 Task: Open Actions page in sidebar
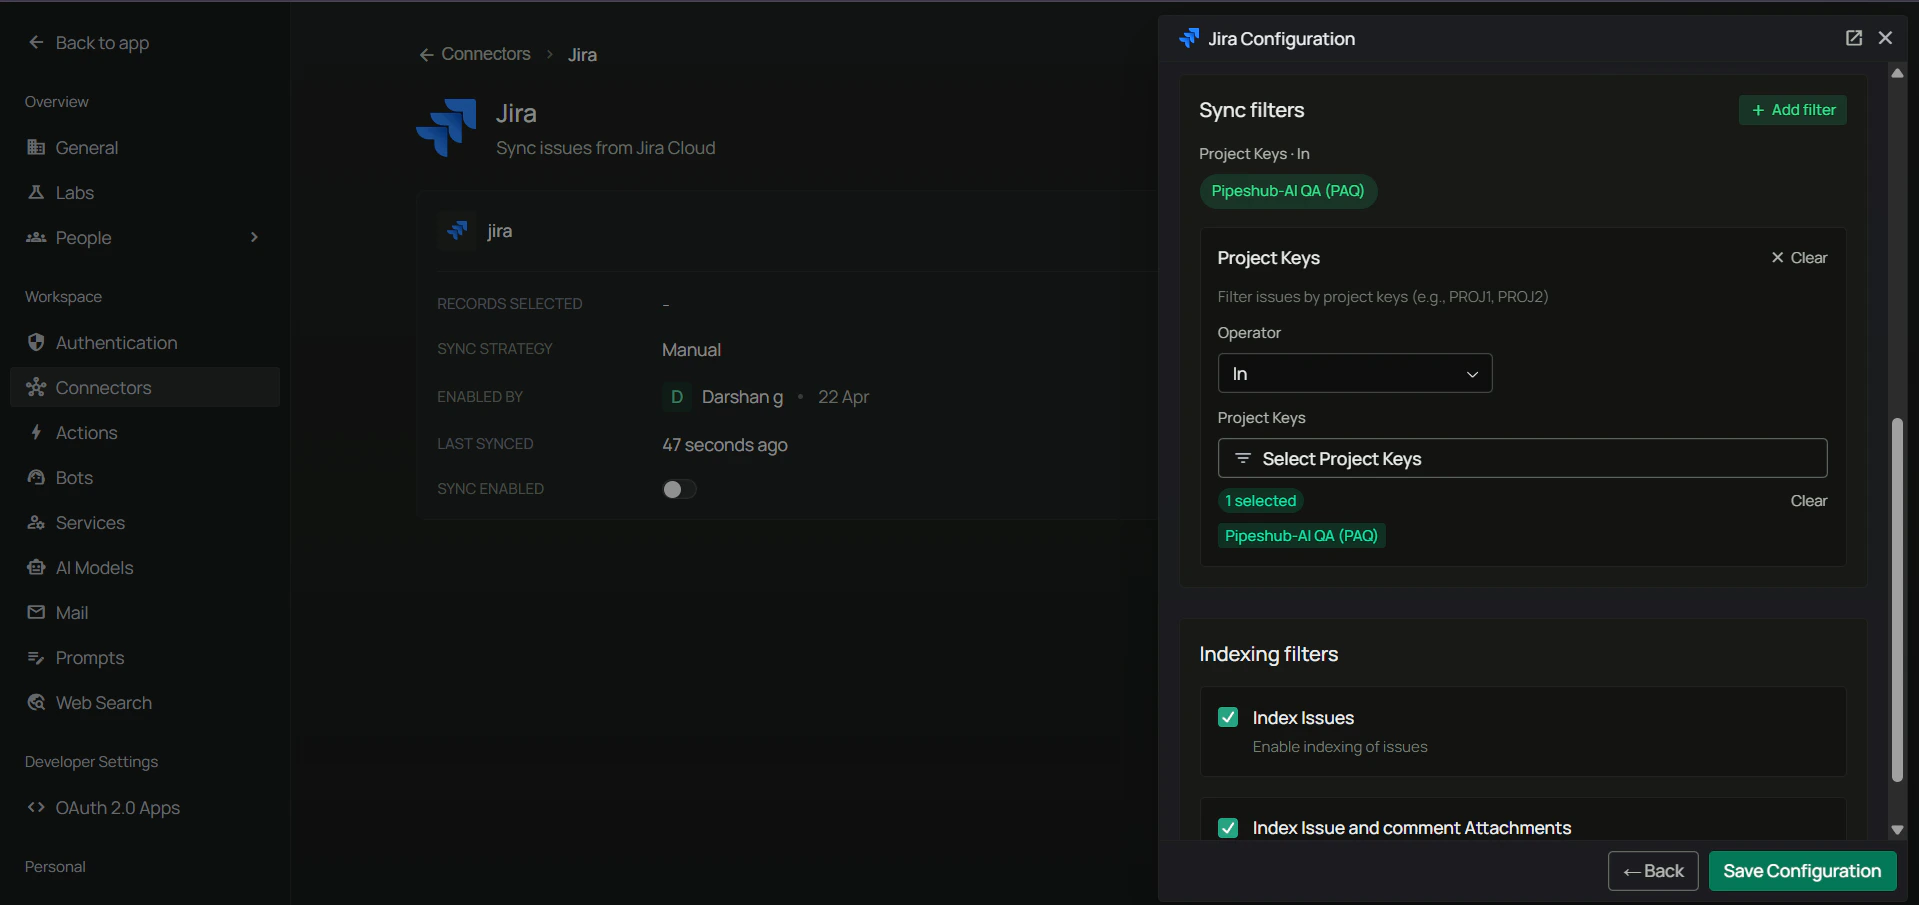coord(145,432)
